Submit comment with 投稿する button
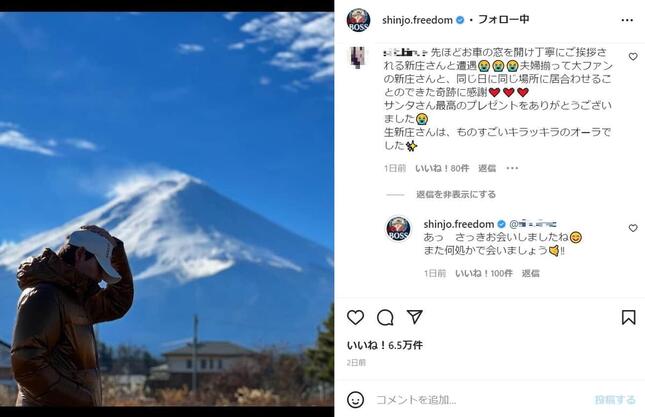The image size is (645, 417). coord(615,399)
